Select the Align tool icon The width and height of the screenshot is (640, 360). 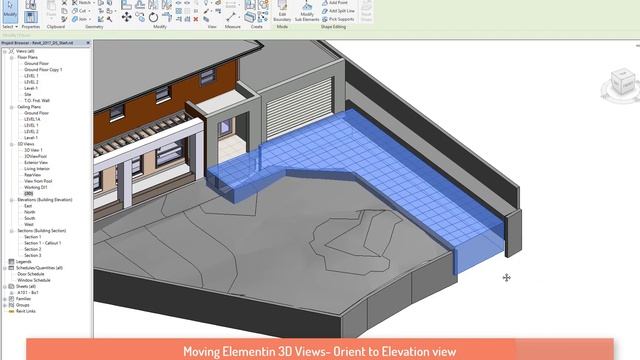click(127, 4)
